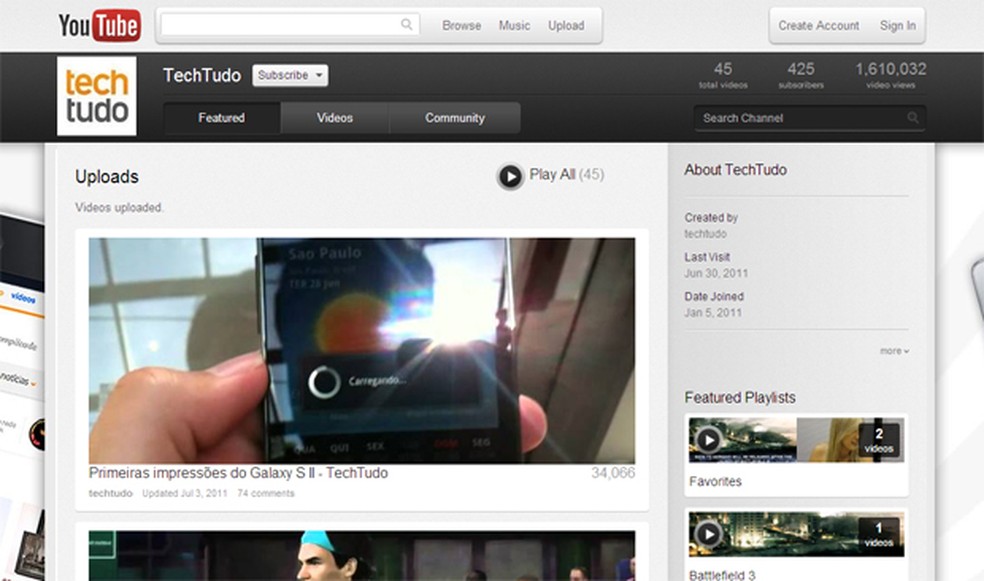Click the About TechTudo heading
The width and height of the screenshot is (984, 581).
[735, 169]
